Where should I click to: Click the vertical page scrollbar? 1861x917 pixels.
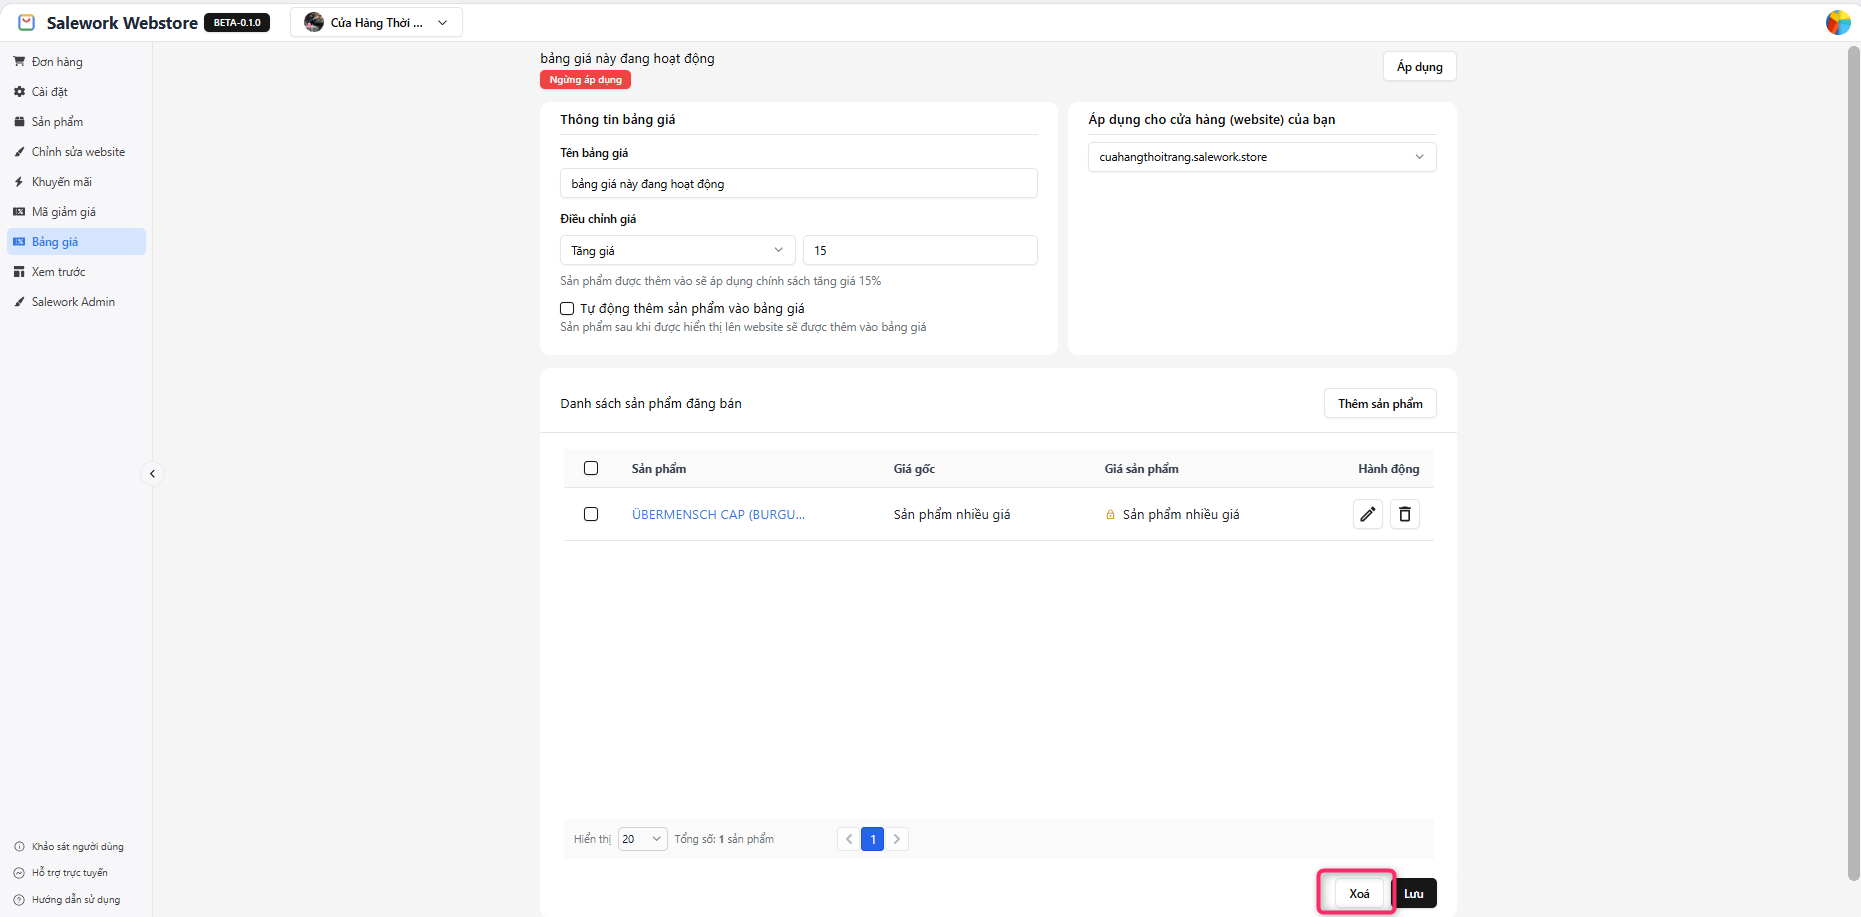(x=1853, y=460)
